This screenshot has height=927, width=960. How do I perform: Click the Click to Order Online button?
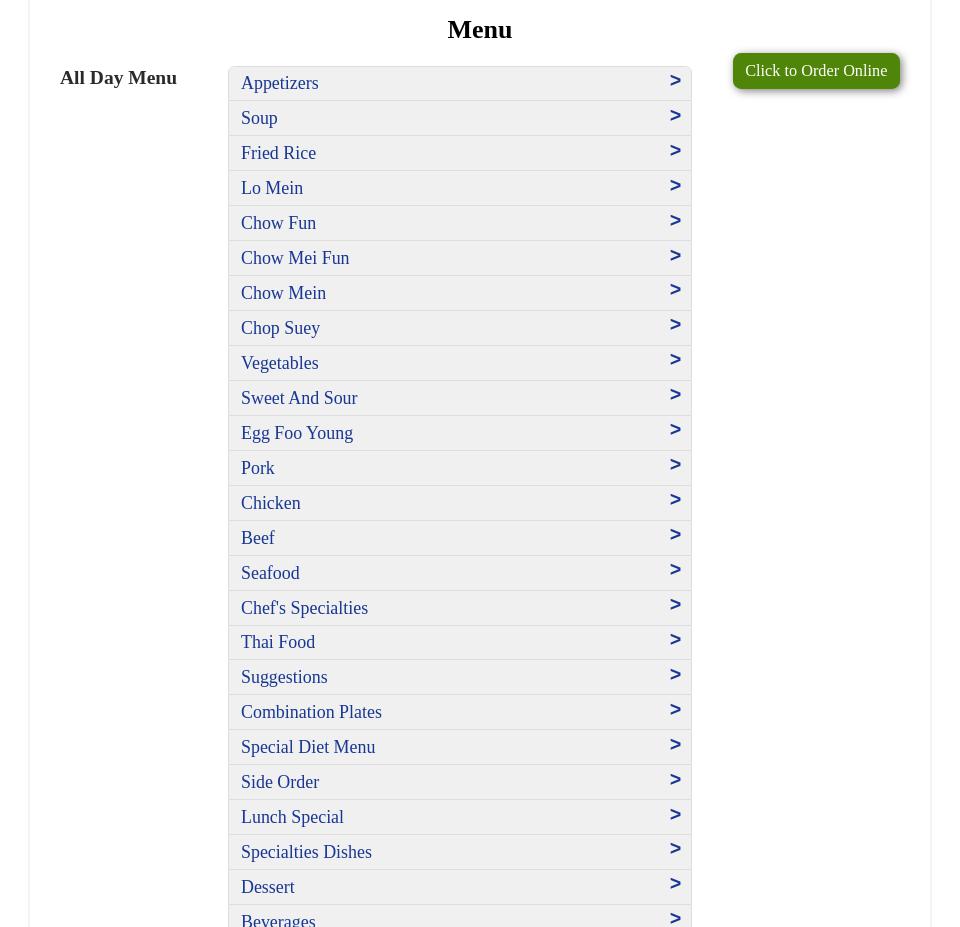pyautogui.click(x=815, y=71)
